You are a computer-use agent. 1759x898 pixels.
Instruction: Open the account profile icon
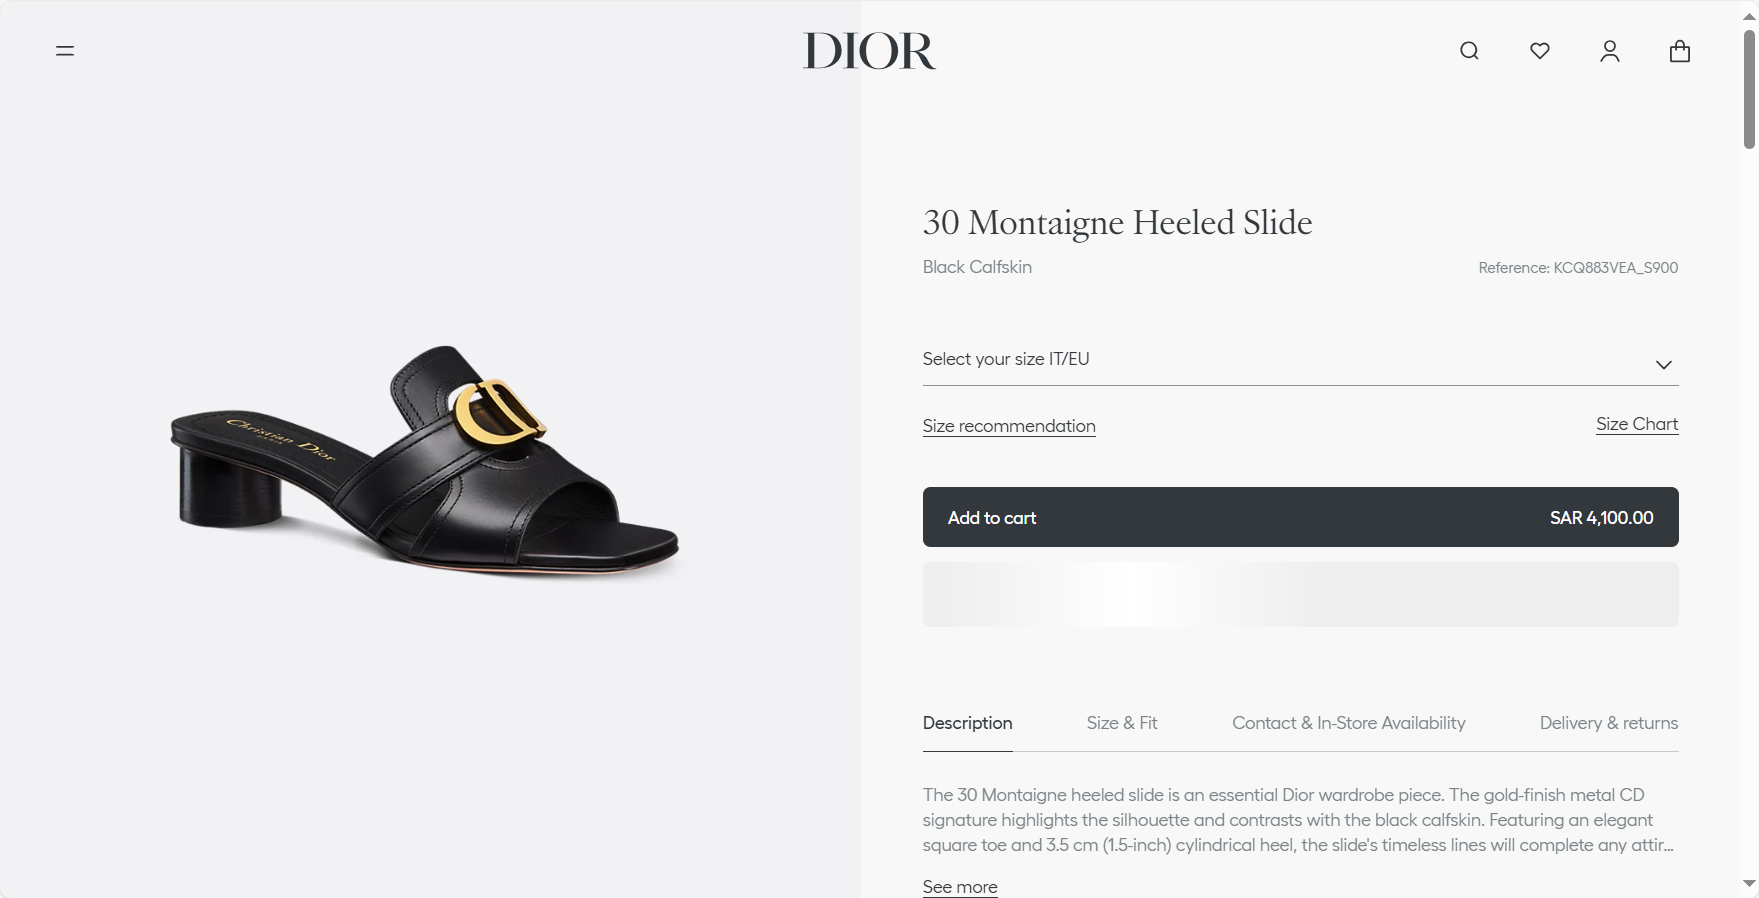point(1610,51)
